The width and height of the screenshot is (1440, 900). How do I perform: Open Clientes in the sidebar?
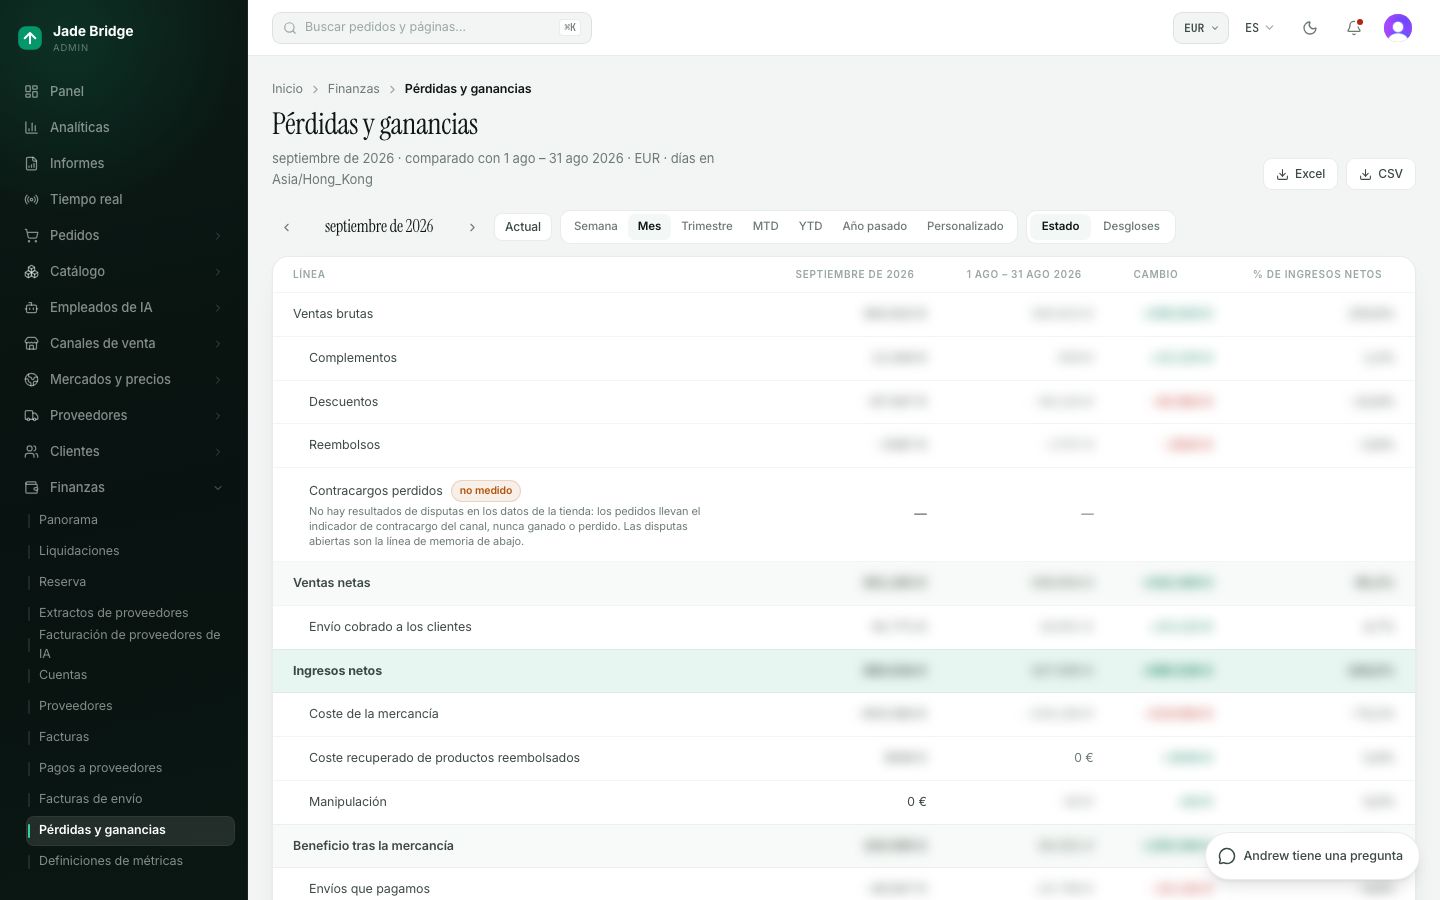click(x=124, y=451)
